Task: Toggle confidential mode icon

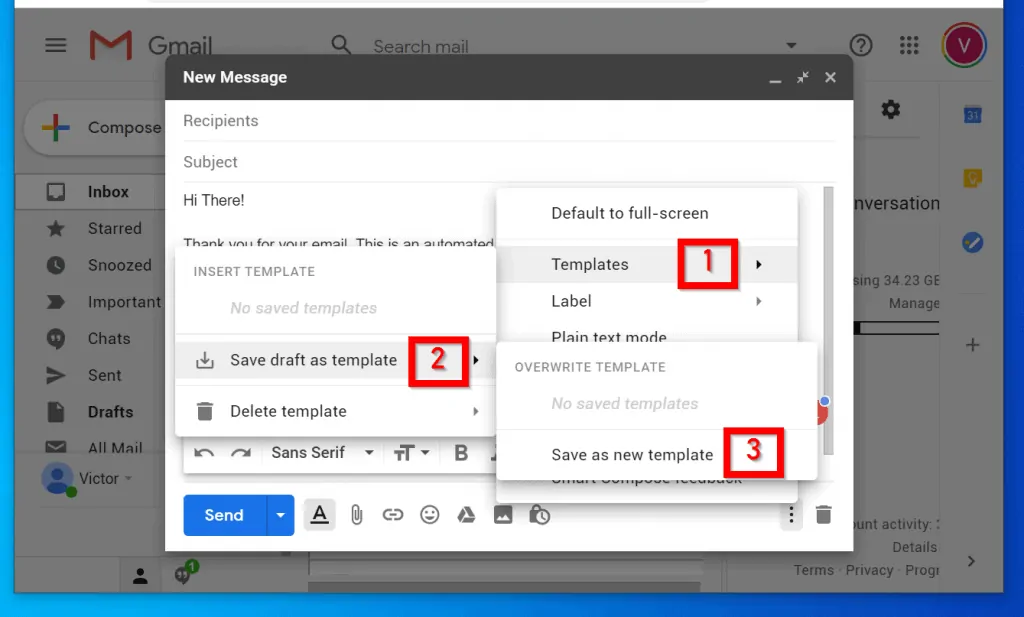Action: coord(540,515)
